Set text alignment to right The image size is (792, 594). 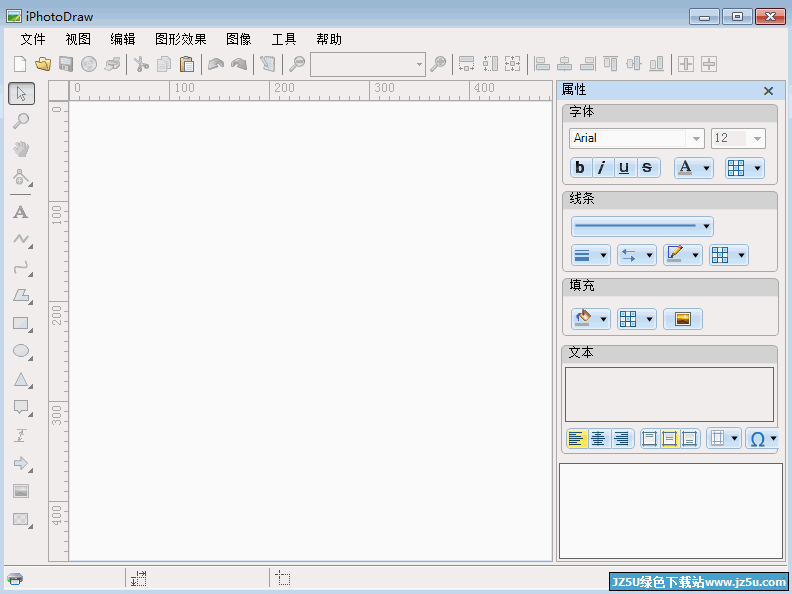pyautogui.click(x=622, y=439)
